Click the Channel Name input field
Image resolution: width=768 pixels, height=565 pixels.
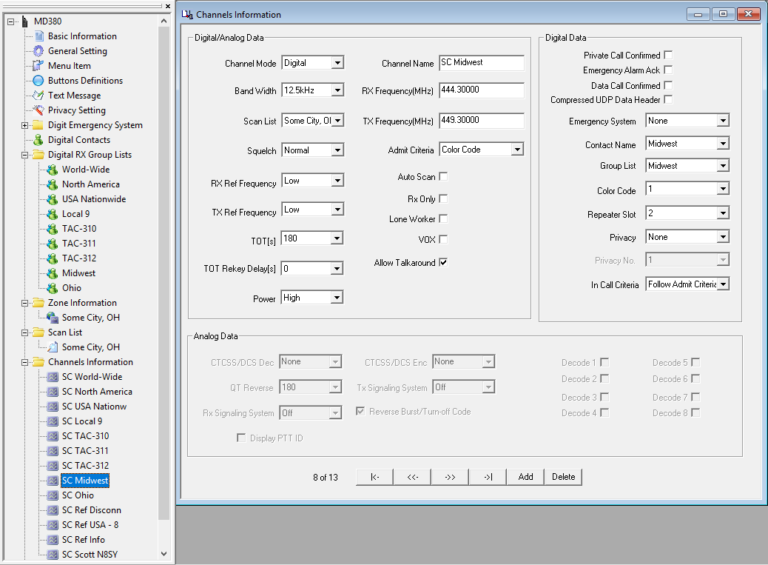click(481, 63)
